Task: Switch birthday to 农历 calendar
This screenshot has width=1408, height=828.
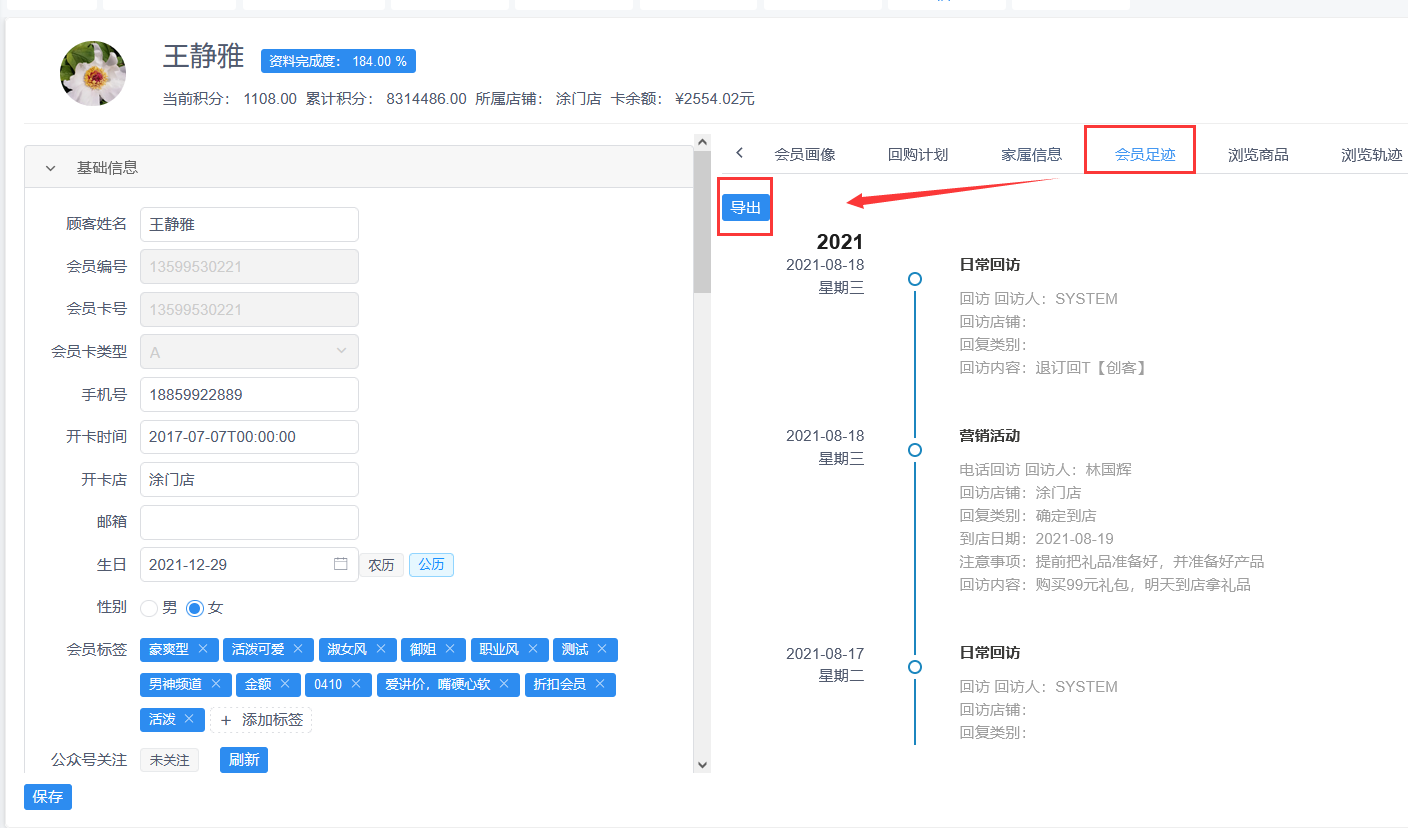Action: 381,565
